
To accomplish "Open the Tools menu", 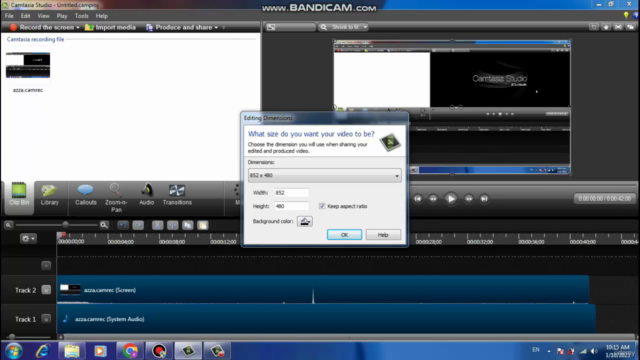I will (x=81, y=16).
